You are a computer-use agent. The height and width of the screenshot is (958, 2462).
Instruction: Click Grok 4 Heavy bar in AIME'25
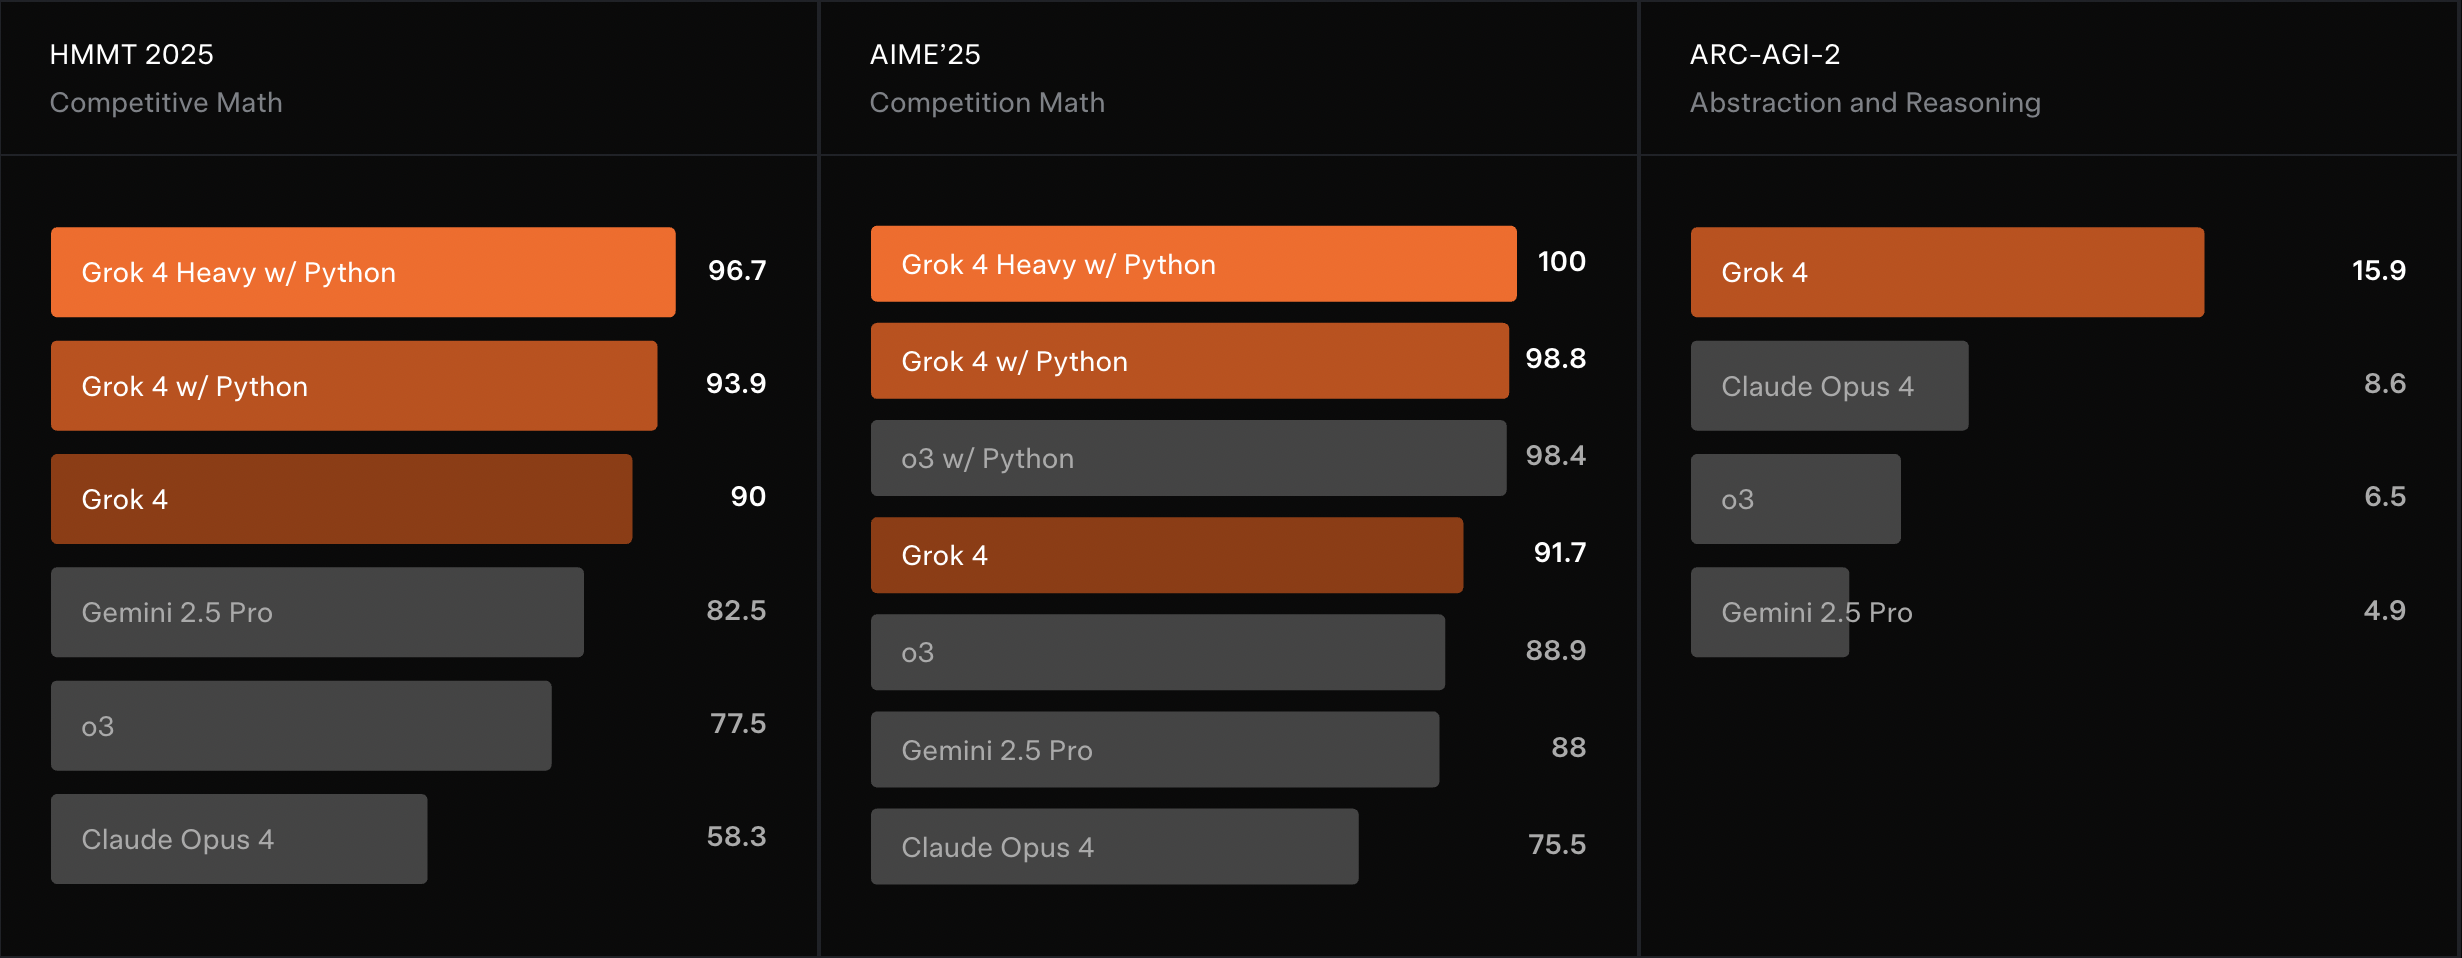(1193, 264)
